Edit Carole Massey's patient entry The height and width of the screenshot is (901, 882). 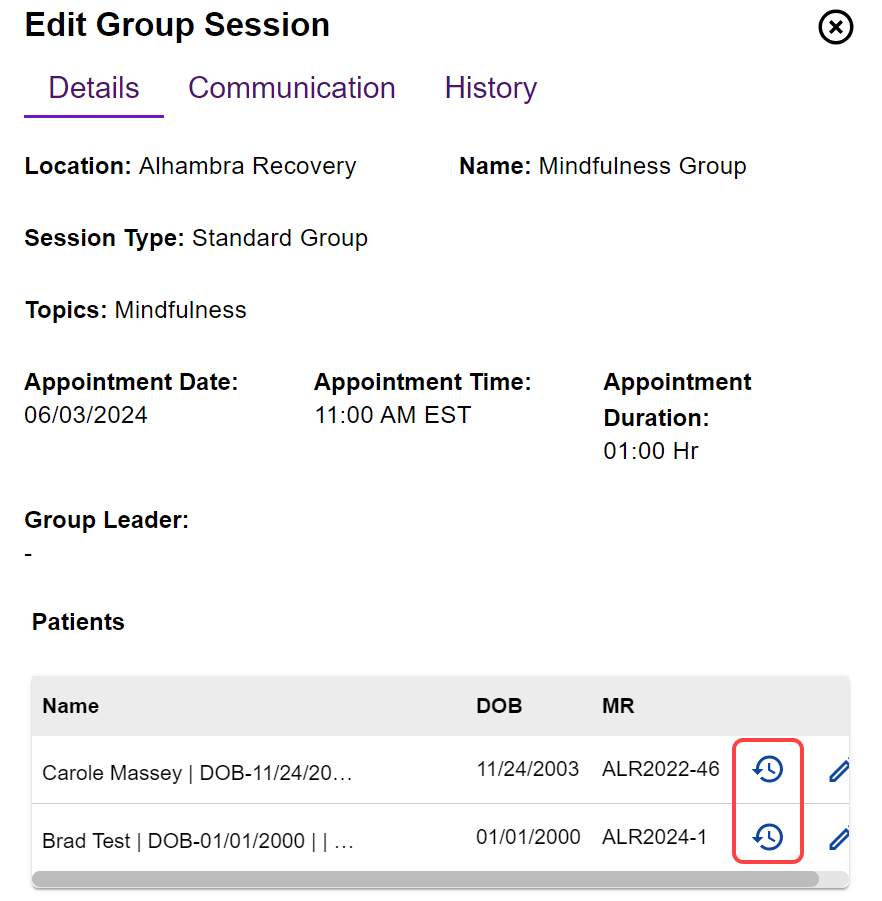(839, 770)
